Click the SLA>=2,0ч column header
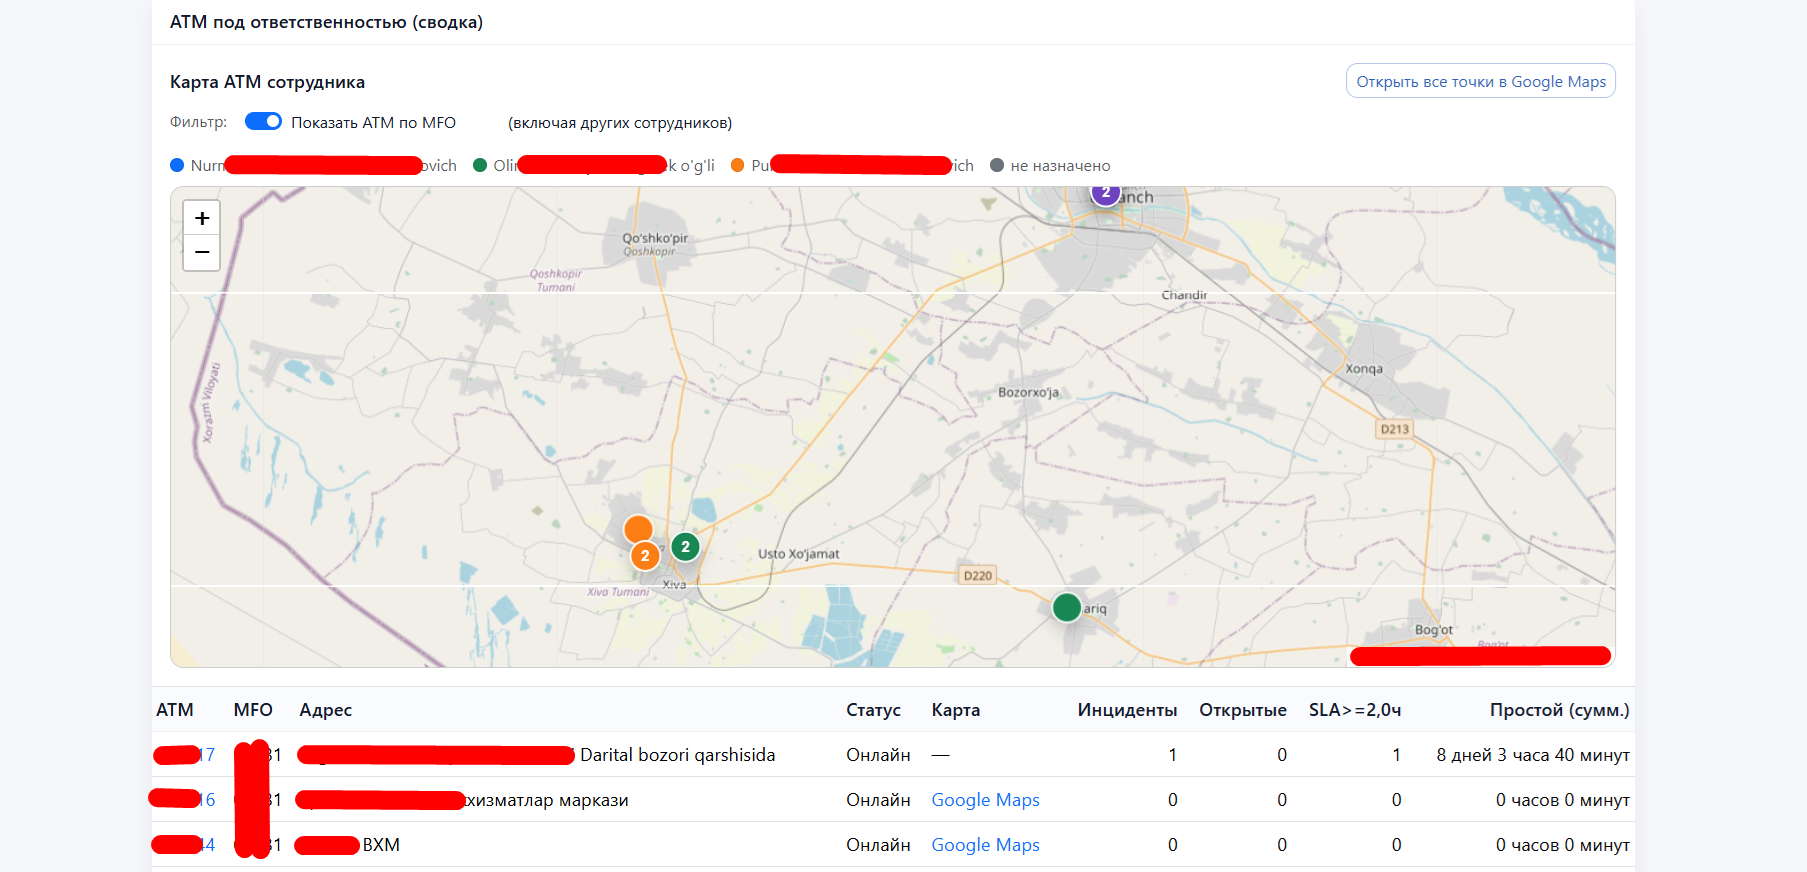This screenshot has height=872, width=1807. 1354,710
